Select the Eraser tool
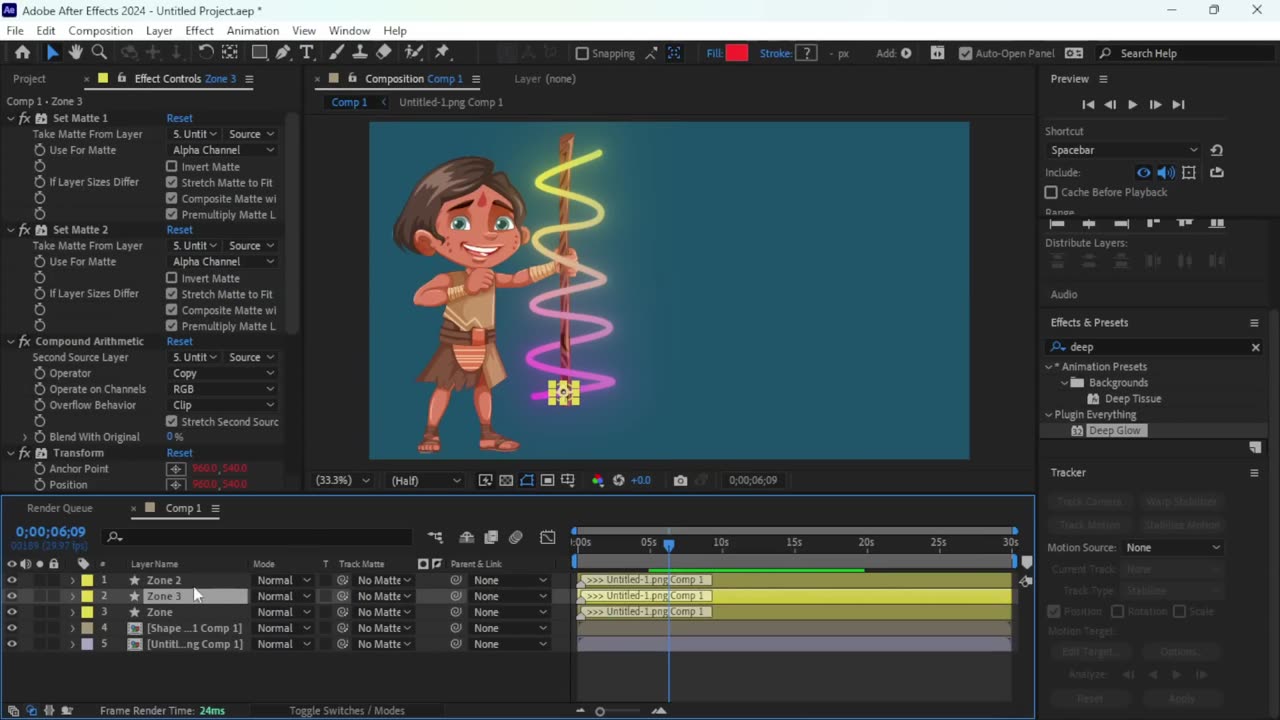The width and height of the screenshot is (1280, 720). click(384, 53)
